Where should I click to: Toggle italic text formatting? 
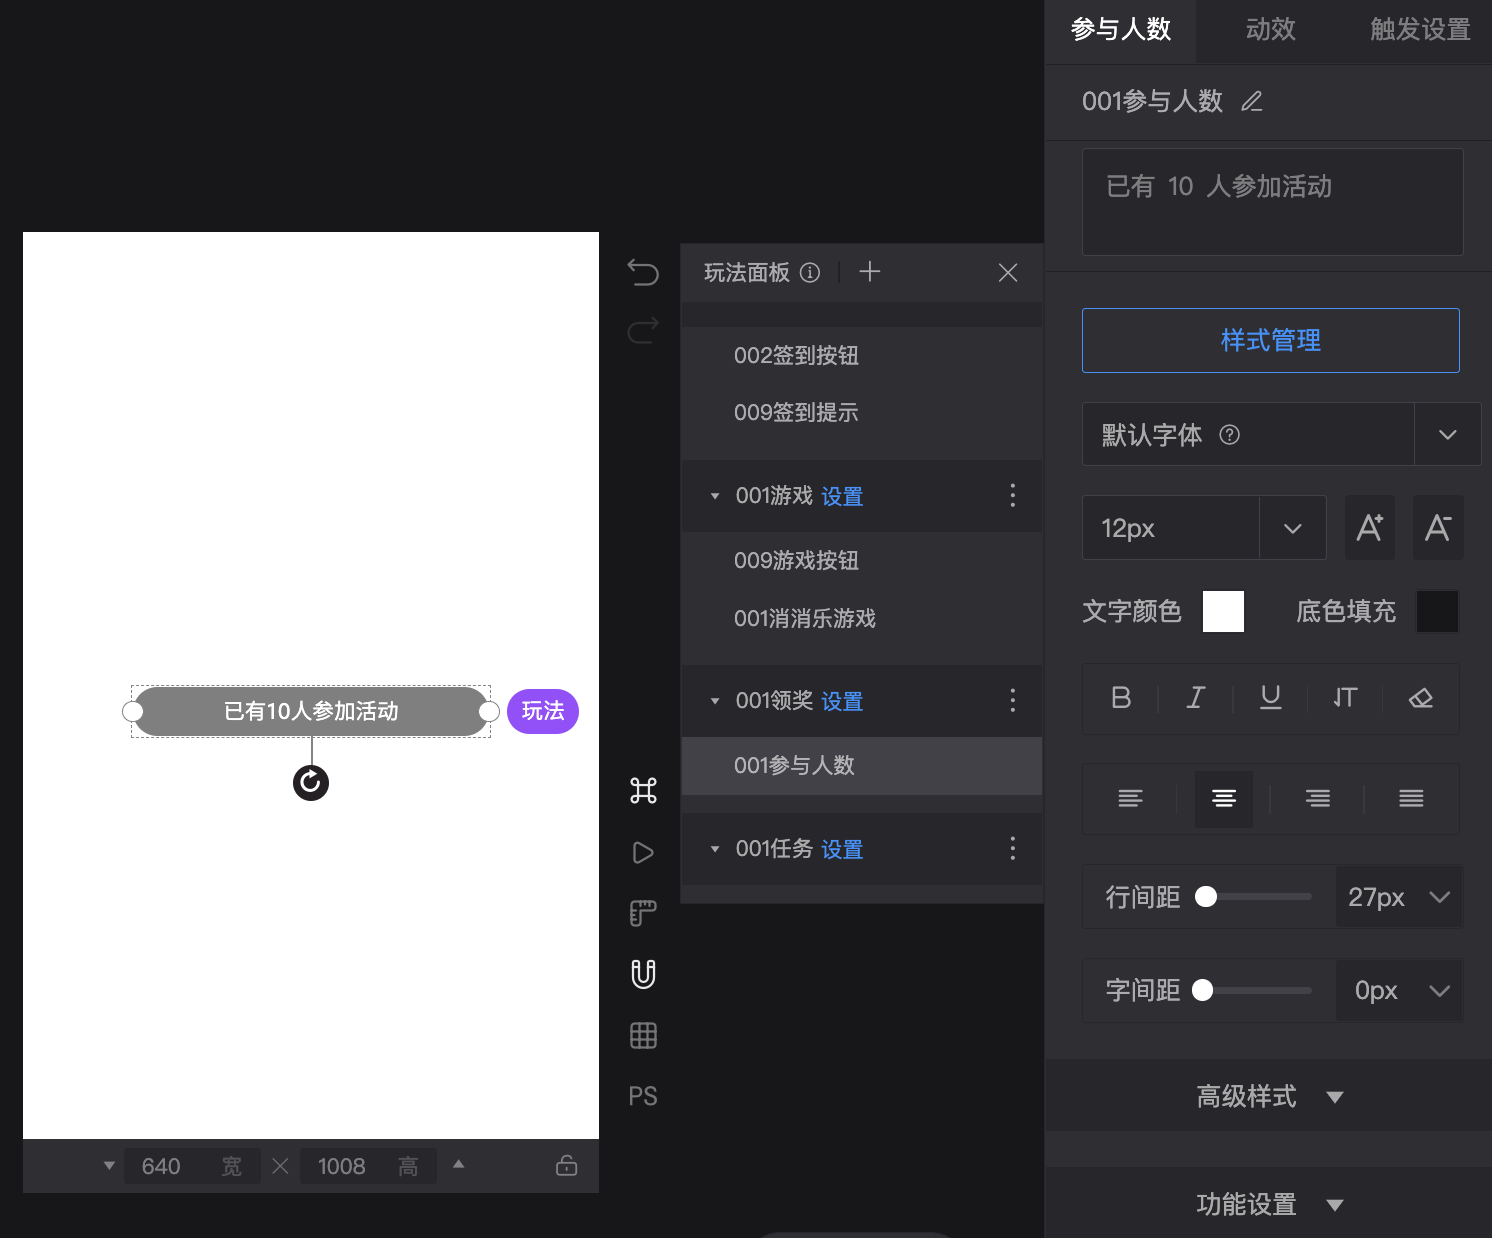[1196, 698]
